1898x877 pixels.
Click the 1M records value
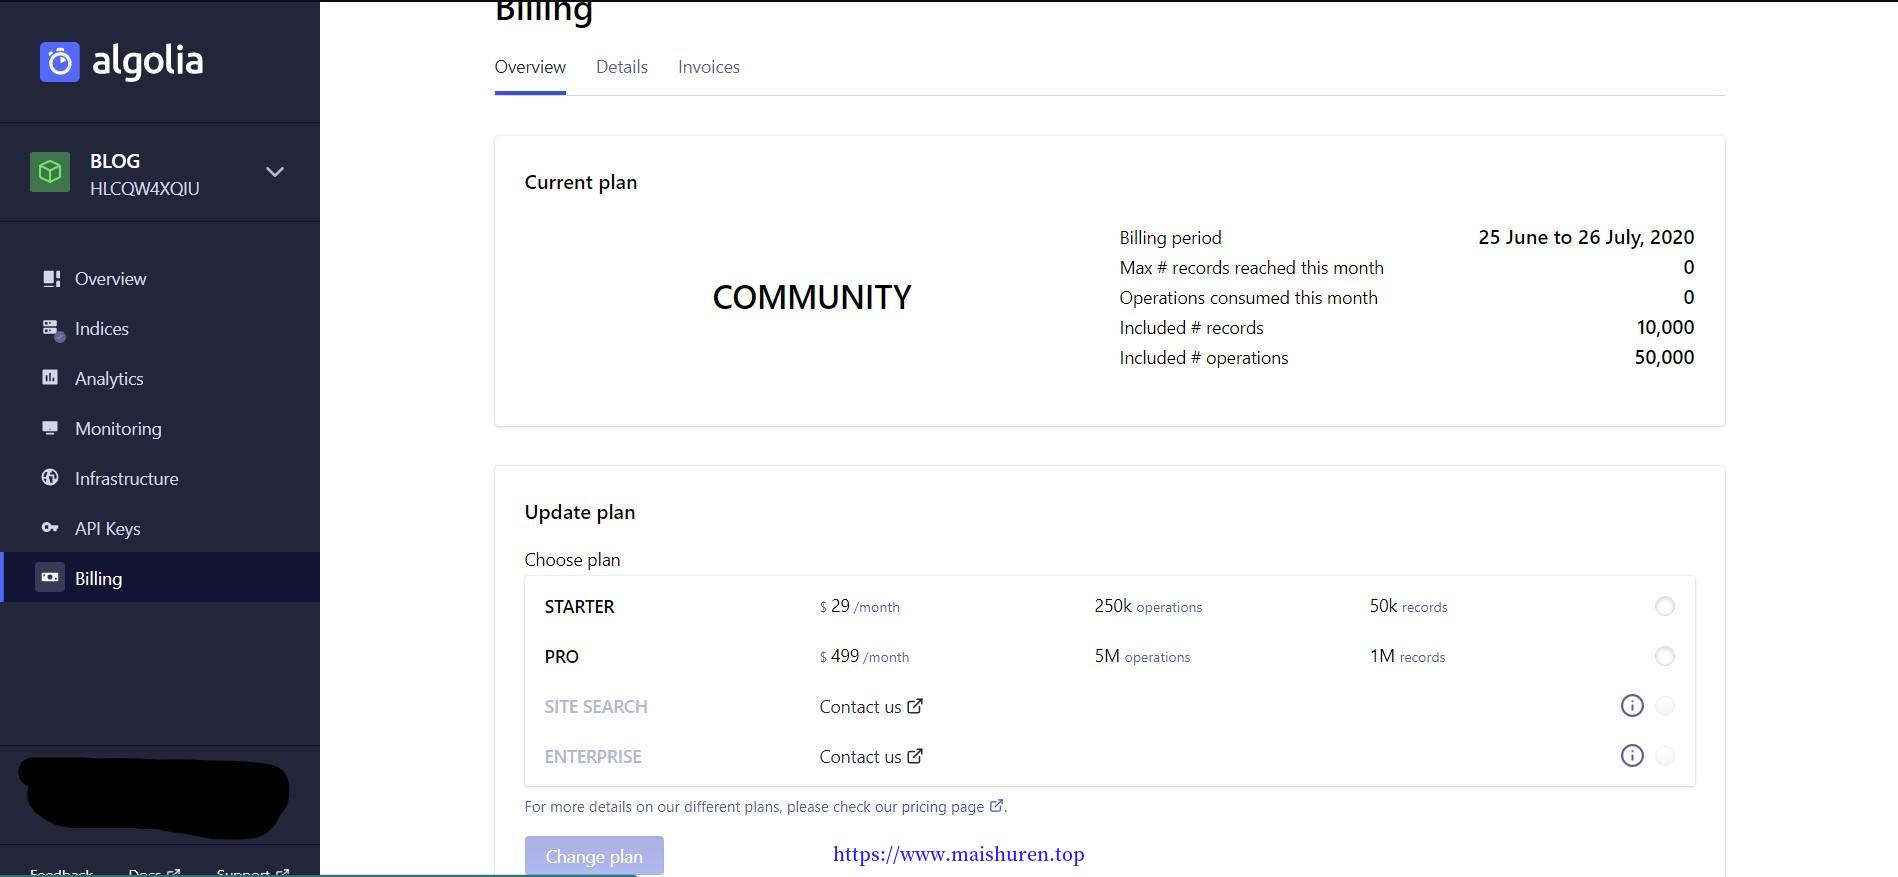tap(1407, 657)
